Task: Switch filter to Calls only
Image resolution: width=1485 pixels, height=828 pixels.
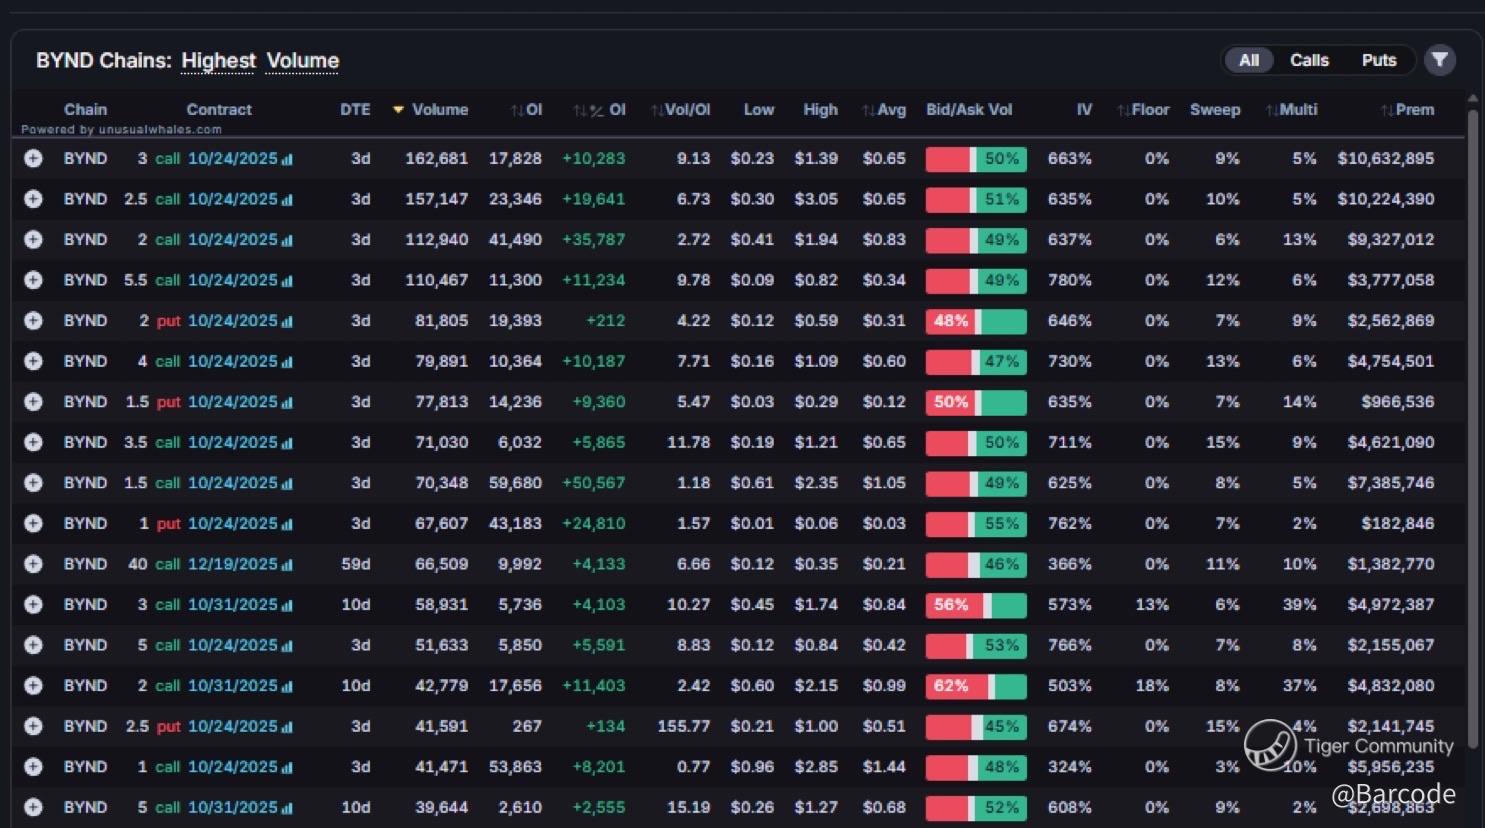Action: tap(1309, 60)
